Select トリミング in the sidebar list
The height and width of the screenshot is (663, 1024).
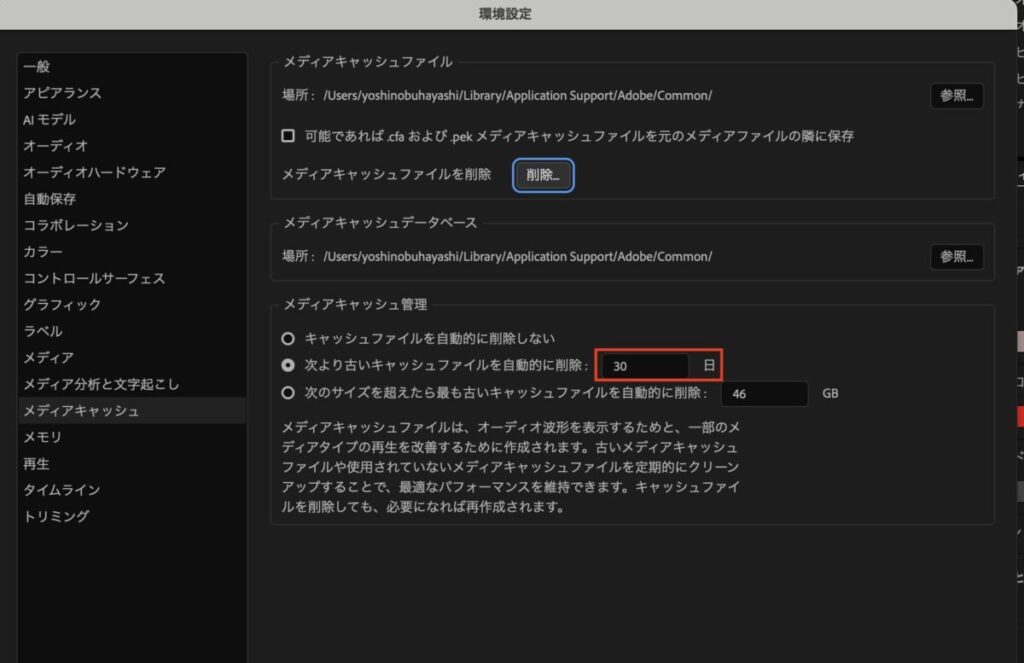[x=56, y=516]
